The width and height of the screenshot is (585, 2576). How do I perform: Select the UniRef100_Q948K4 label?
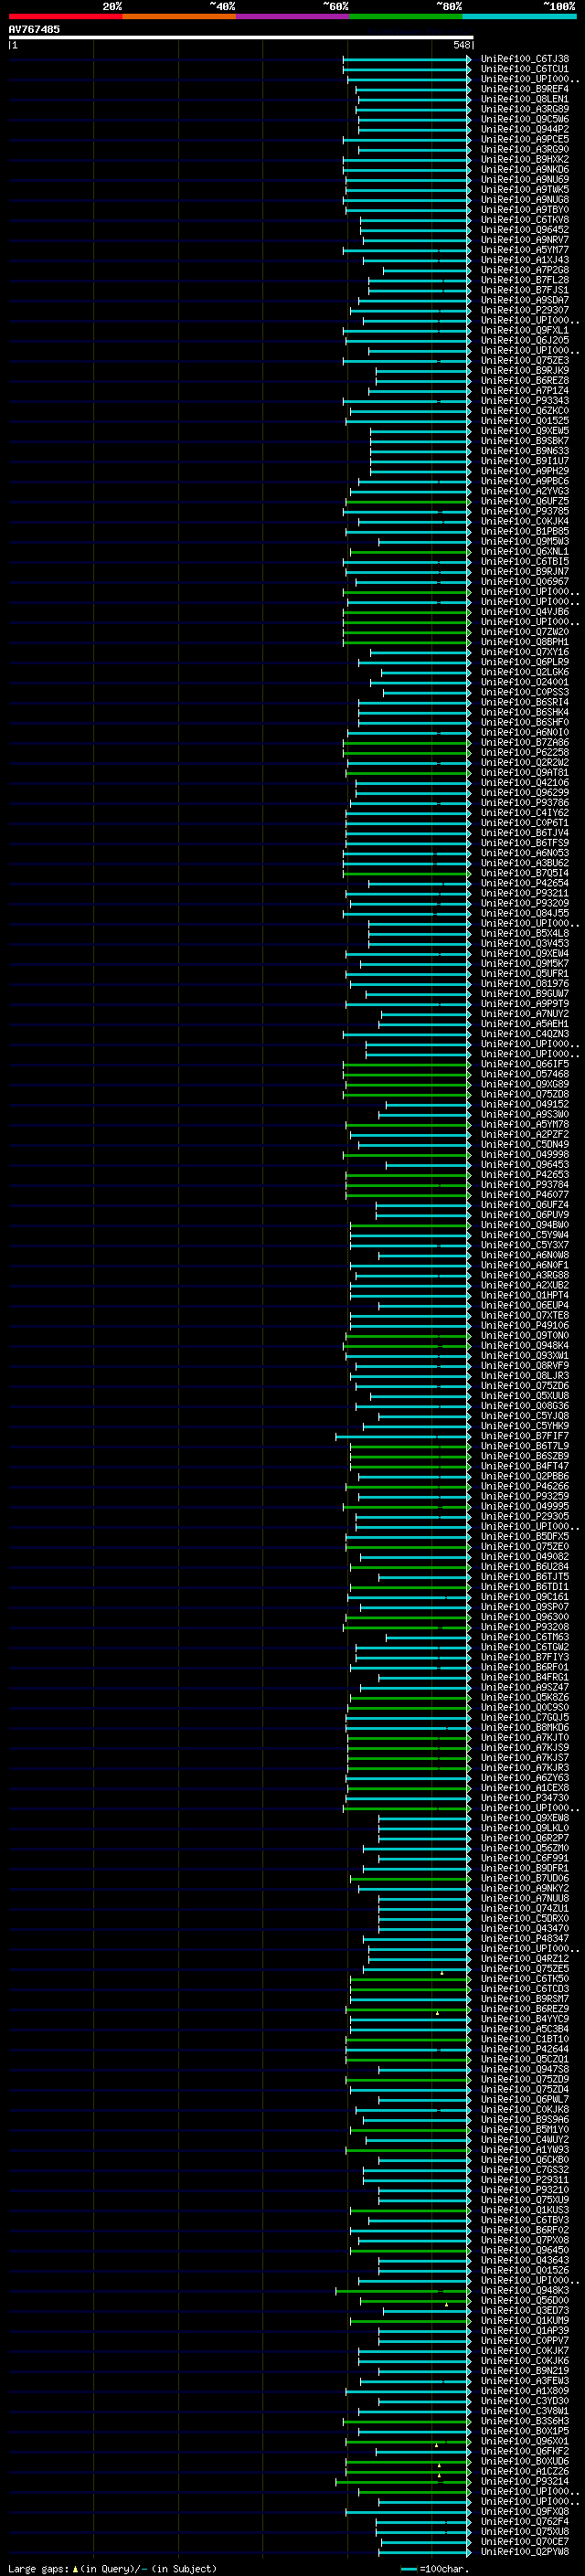coord(525,1345)
